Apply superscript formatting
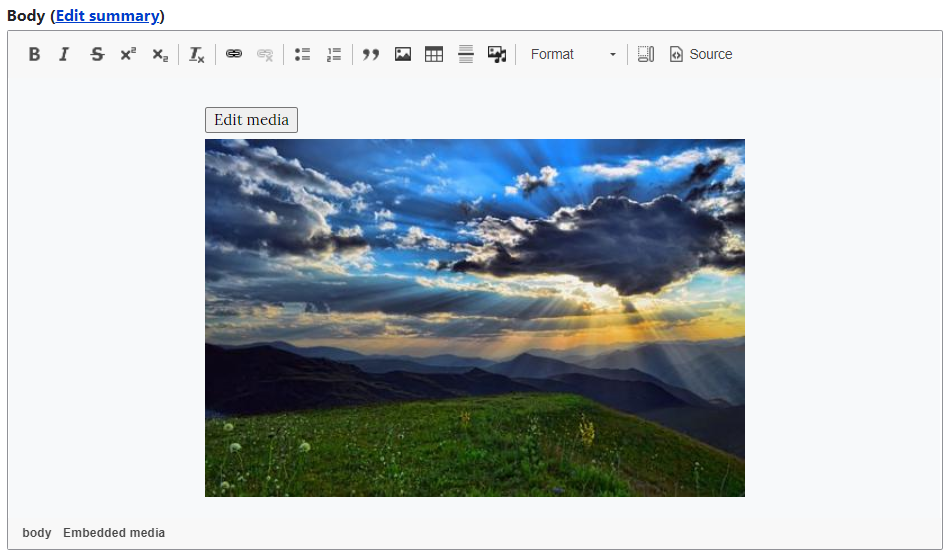This screenshot has width=948, height=552. click(x=128, y=54)
